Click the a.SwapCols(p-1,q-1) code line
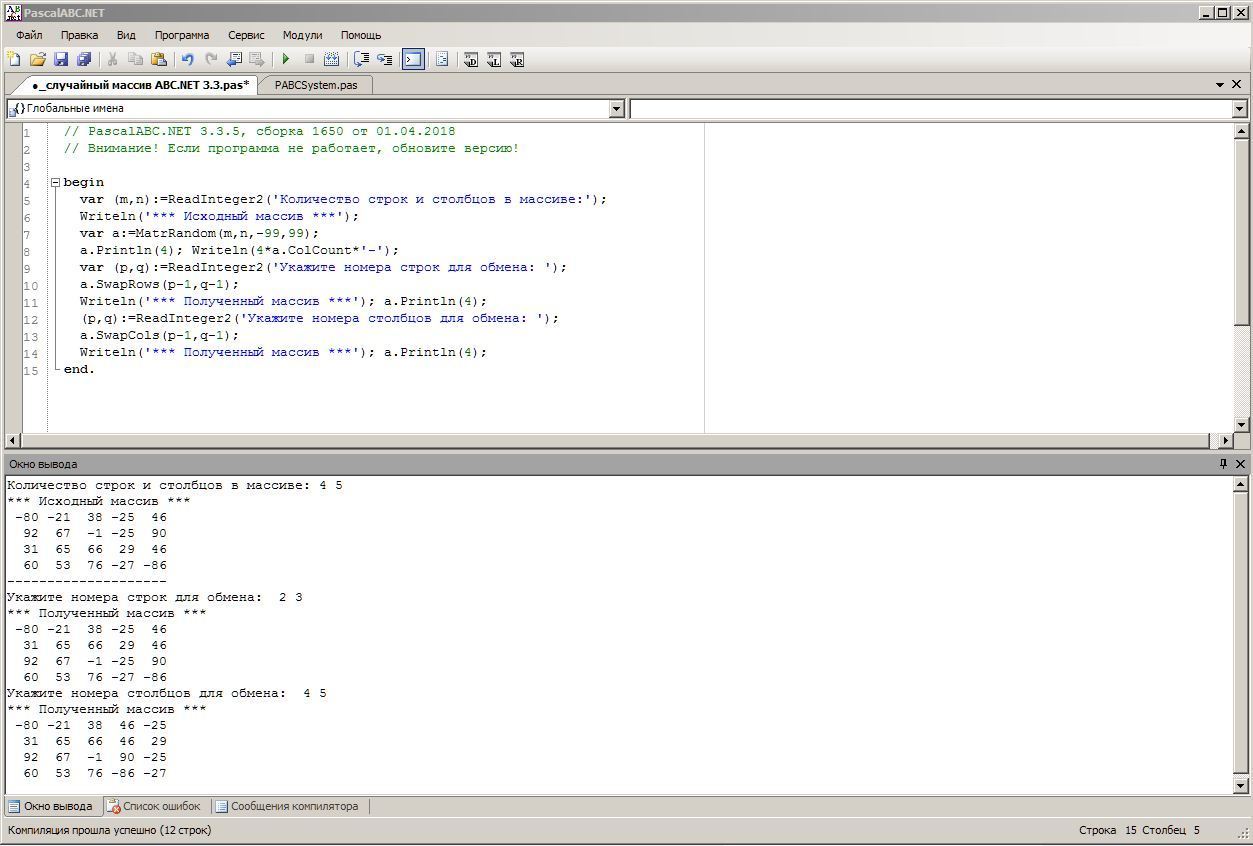 click(x=160, y=335)
